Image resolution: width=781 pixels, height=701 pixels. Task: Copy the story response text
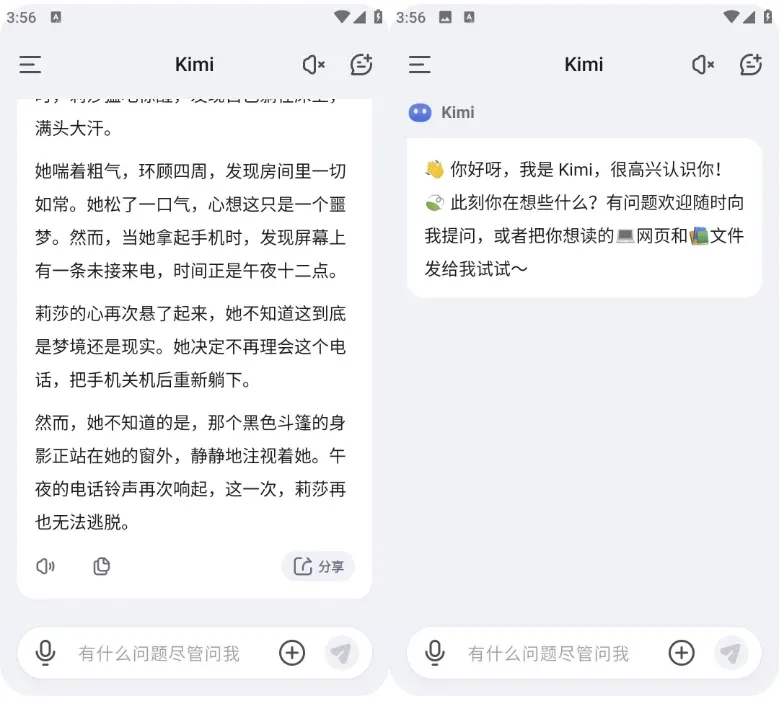click(x=102, y=566)
